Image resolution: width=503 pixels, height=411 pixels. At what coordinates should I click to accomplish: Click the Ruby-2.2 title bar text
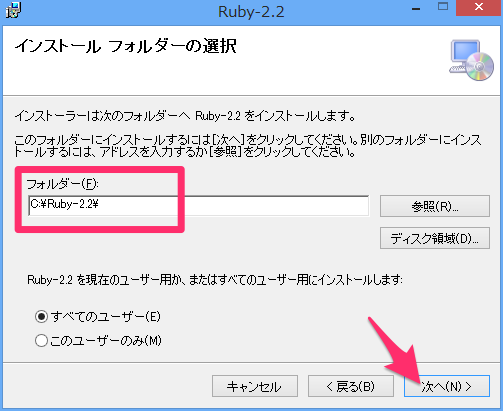click(251, 12)
